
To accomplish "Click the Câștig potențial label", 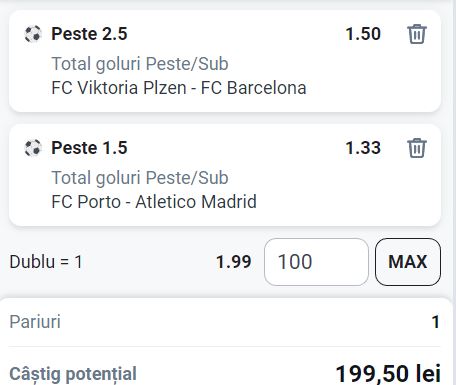I will pyautogui.click(x=73, y=374).
